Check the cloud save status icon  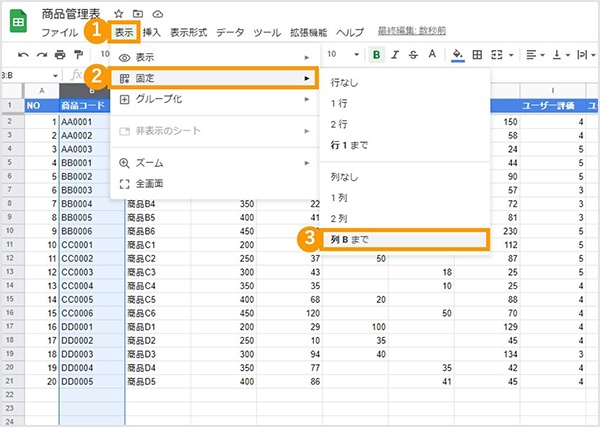pyautogui.click(x=158, y=14)
